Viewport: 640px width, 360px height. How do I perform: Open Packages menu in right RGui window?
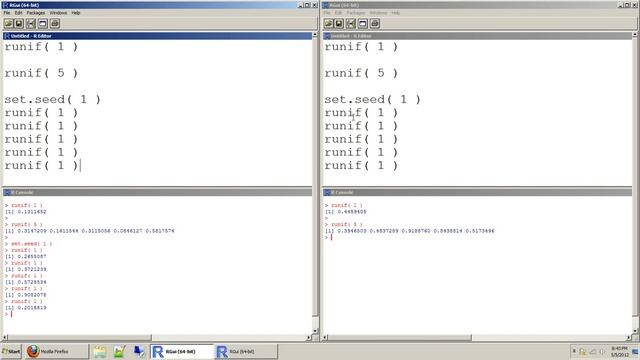356,13
